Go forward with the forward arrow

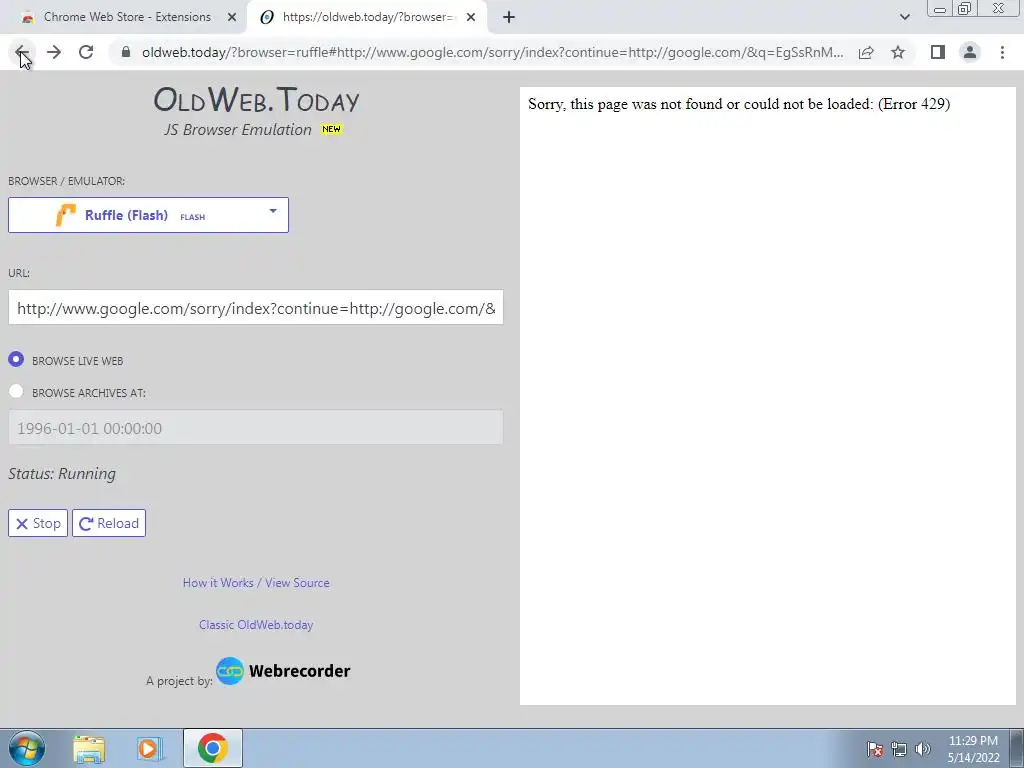coord(54,52)
